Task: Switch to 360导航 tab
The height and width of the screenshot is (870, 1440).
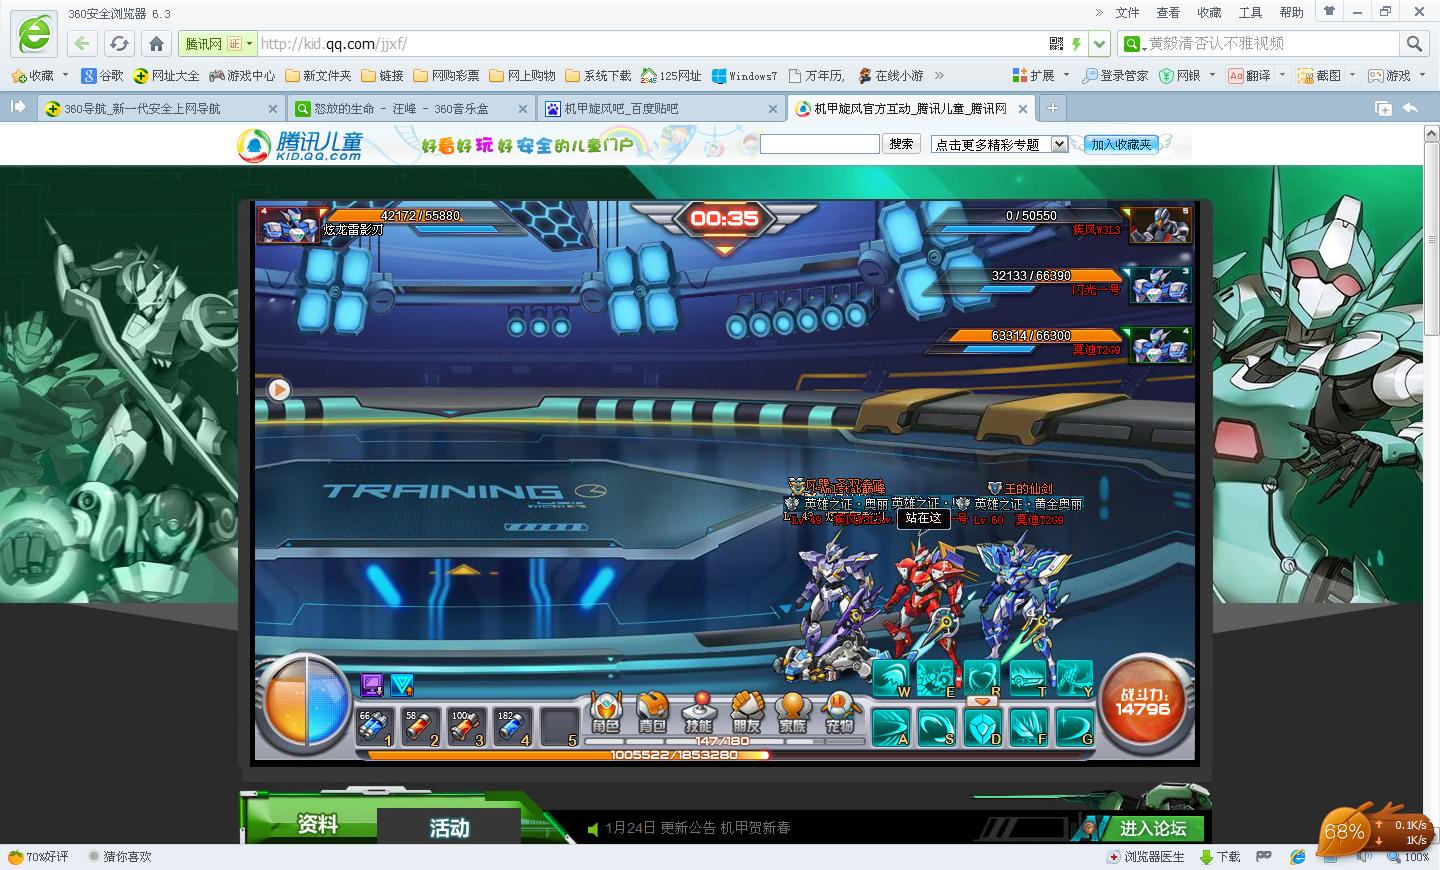Action: 161,108
